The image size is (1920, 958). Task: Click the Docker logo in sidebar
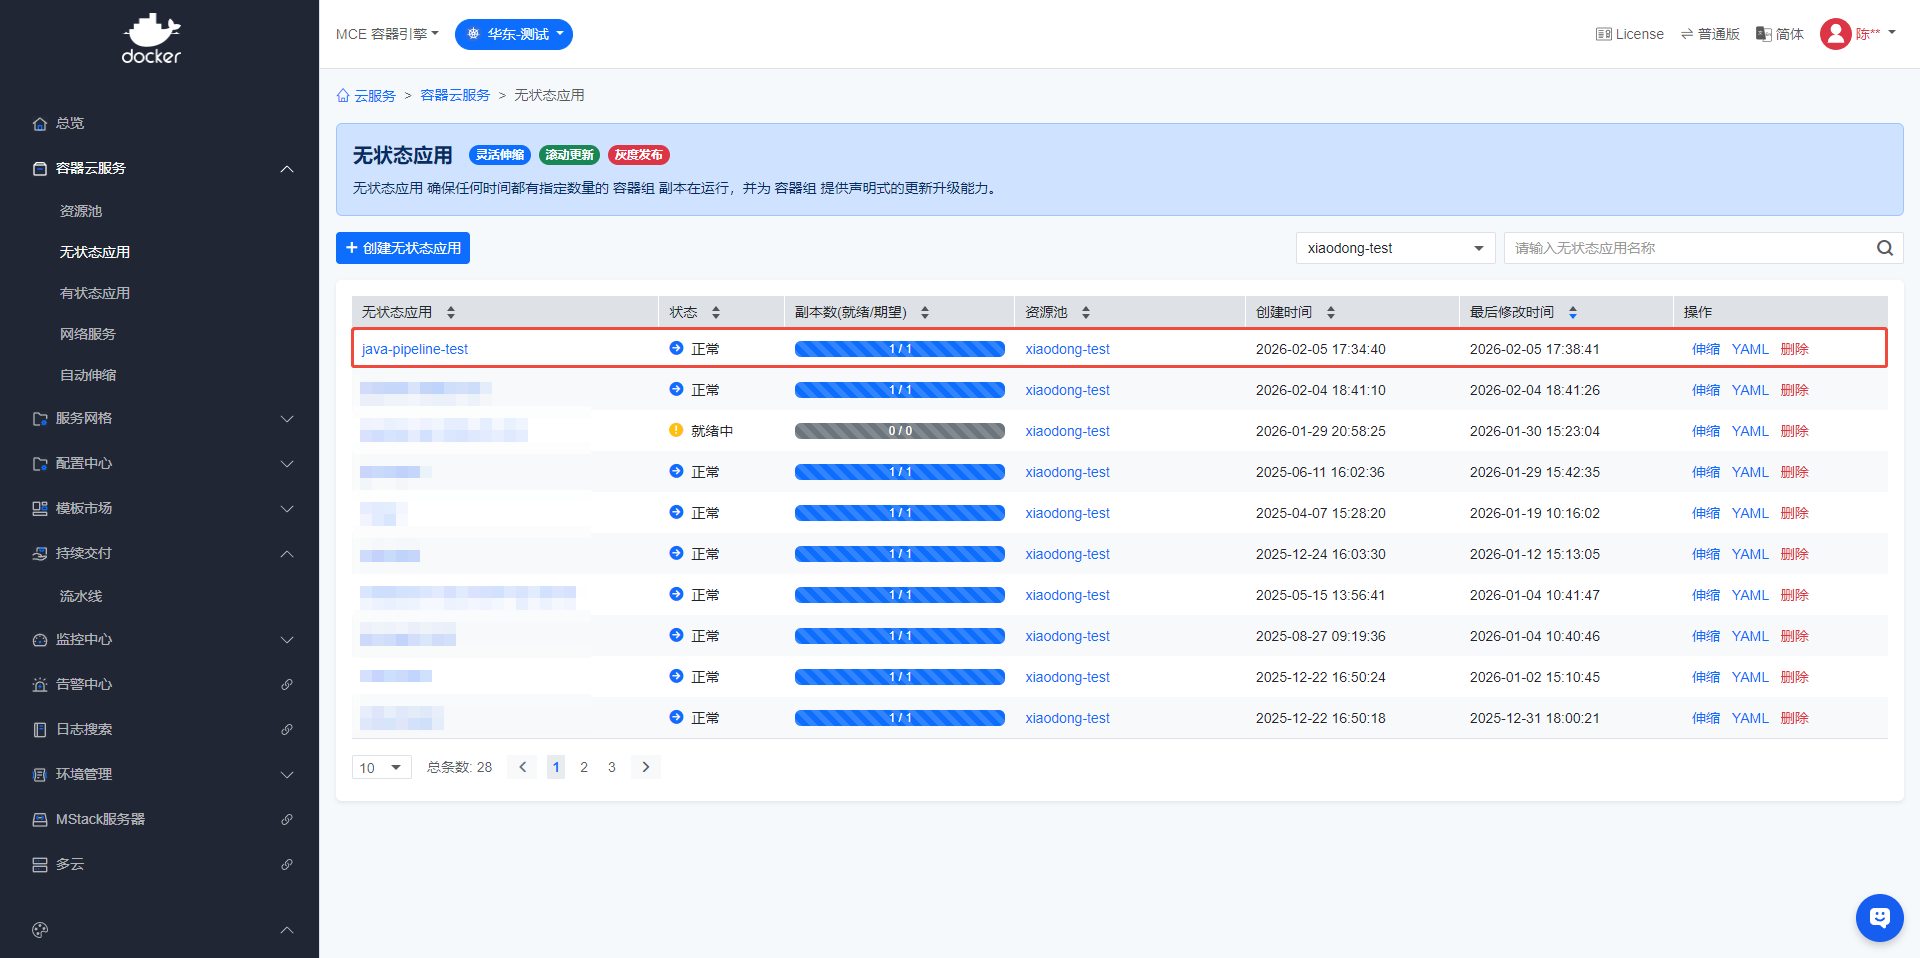point(151,39)
